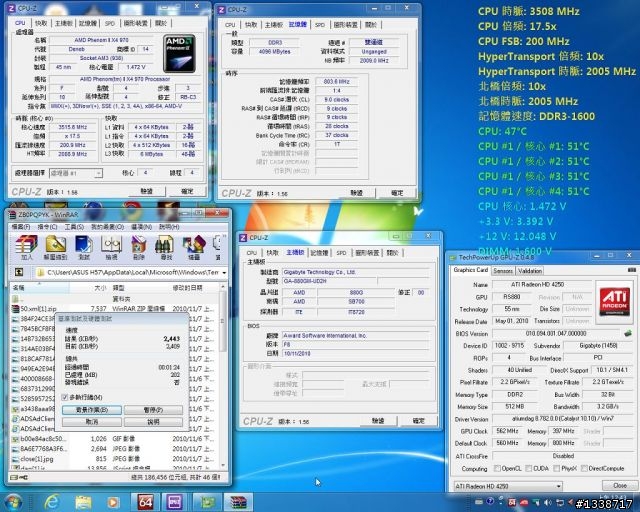Click the Driver Version field in GPU-Z
640x512 pixels.
[562, 419]
